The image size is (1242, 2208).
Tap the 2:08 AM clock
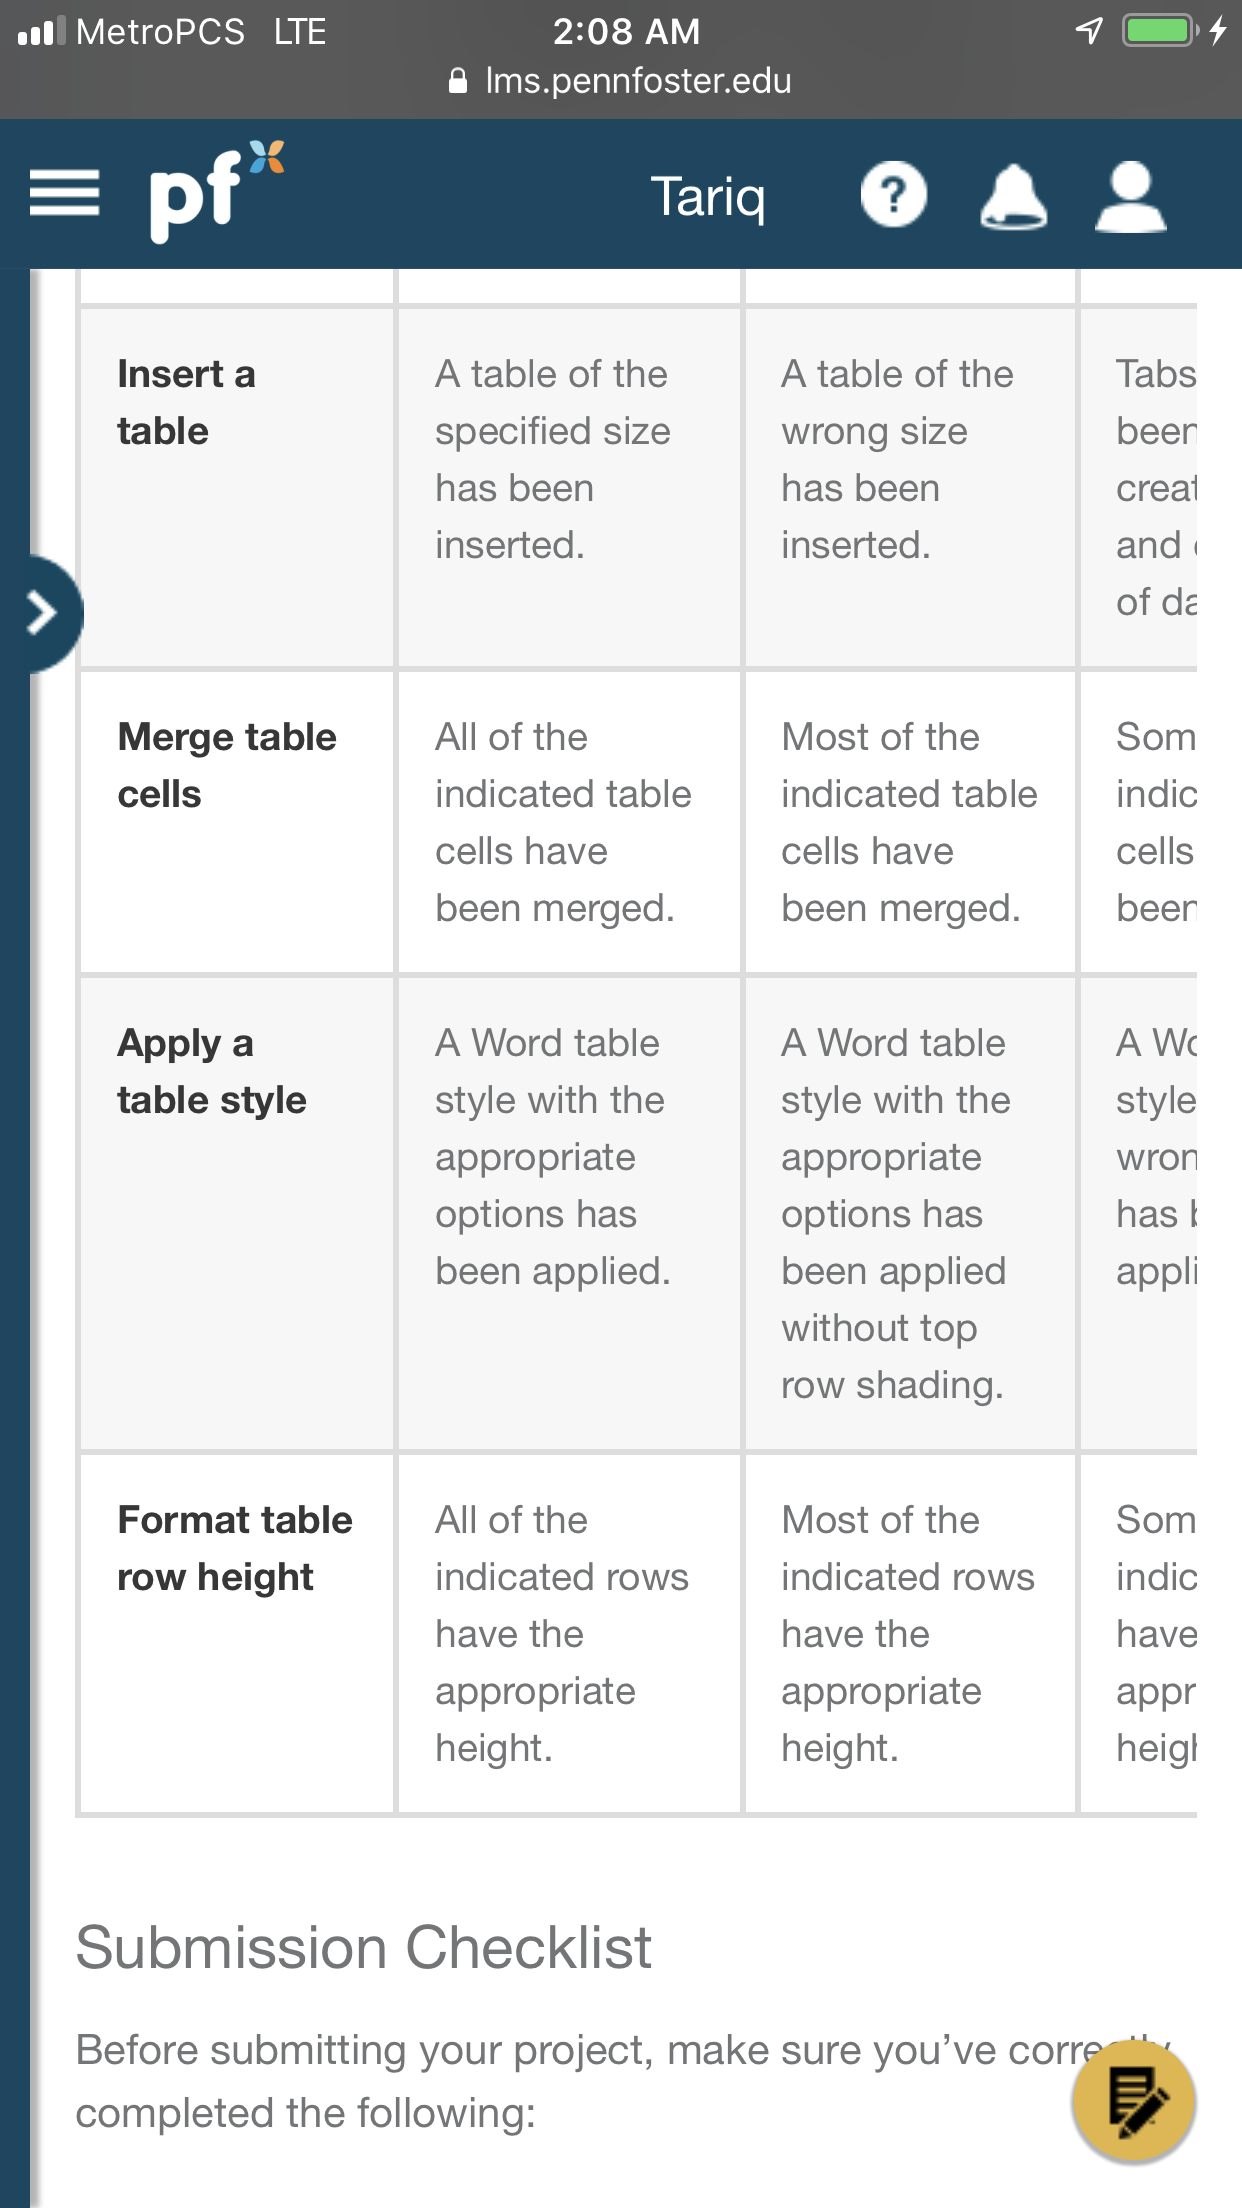626,31
